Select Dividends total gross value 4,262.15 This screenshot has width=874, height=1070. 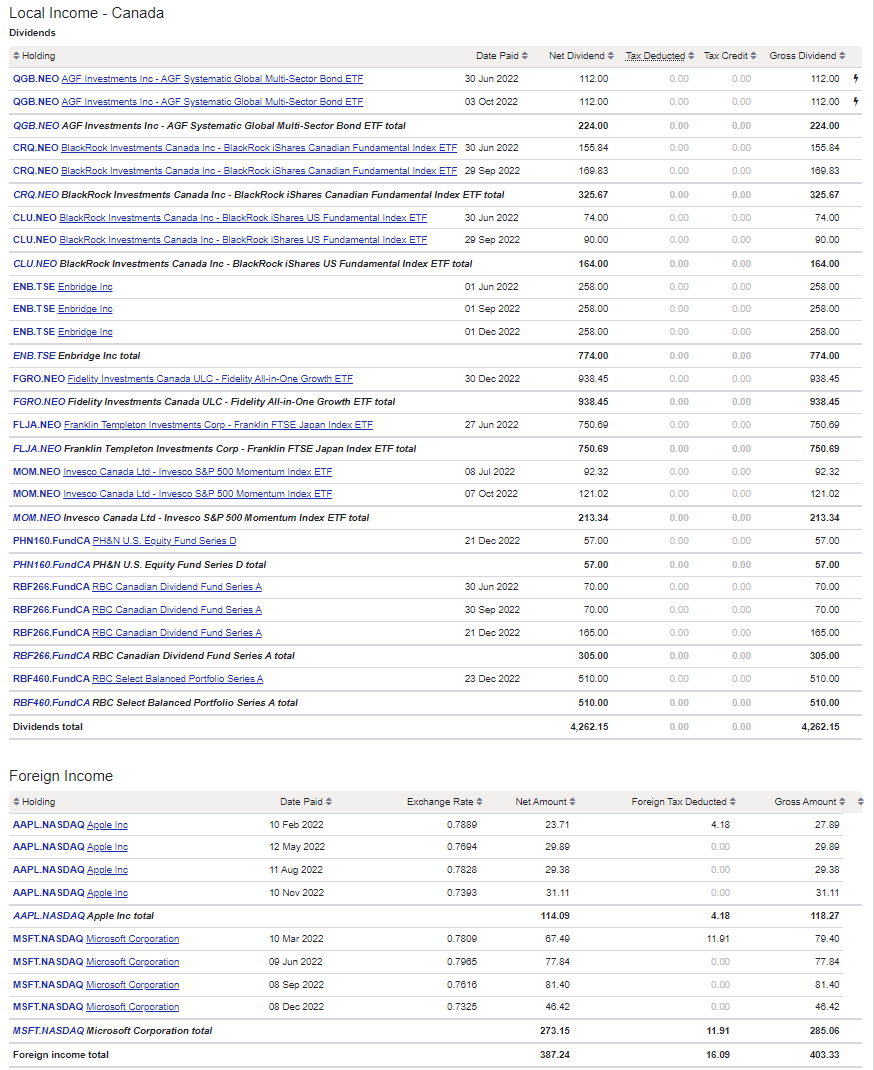[x=820, y=727]
